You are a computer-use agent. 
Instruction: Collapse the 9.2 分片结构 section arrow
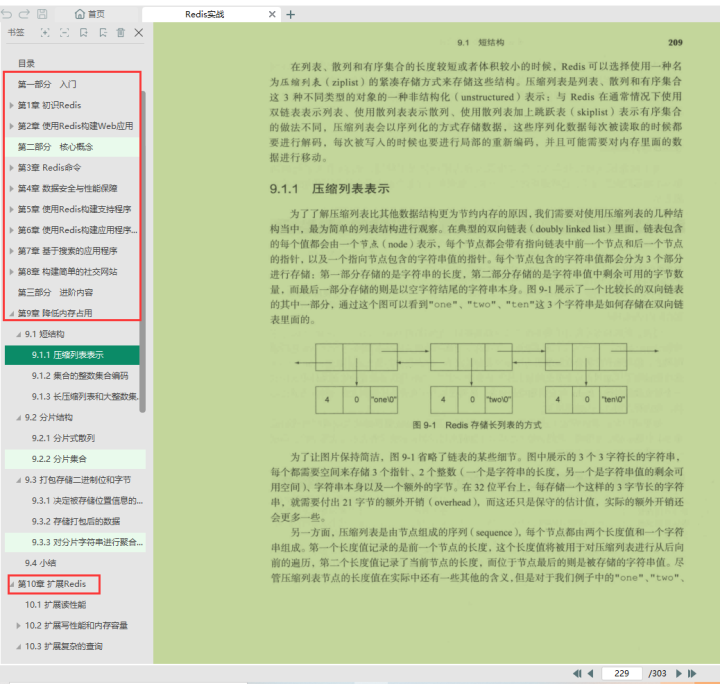[19, 418]
